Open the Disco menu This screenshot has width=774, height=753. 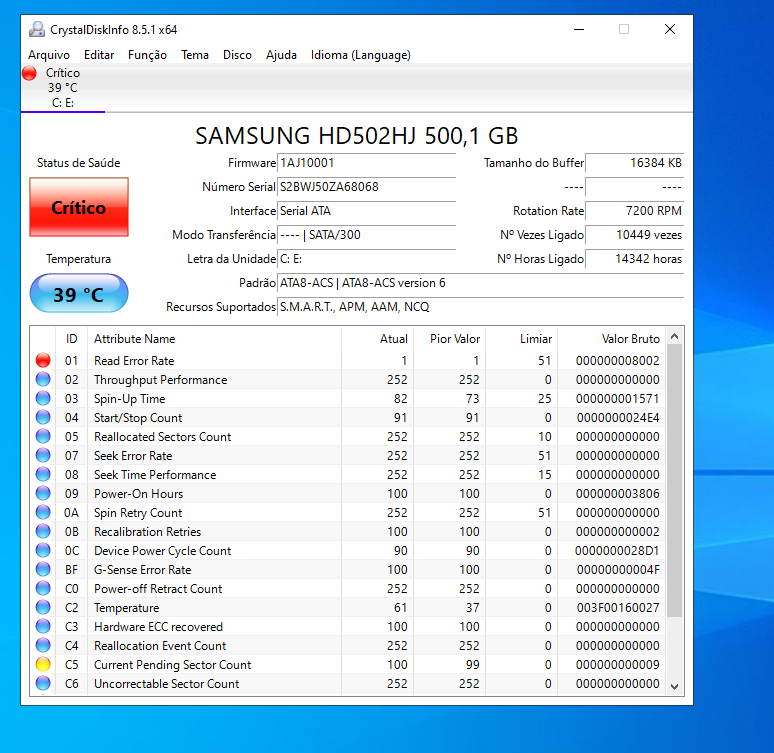tap(237, 55)
